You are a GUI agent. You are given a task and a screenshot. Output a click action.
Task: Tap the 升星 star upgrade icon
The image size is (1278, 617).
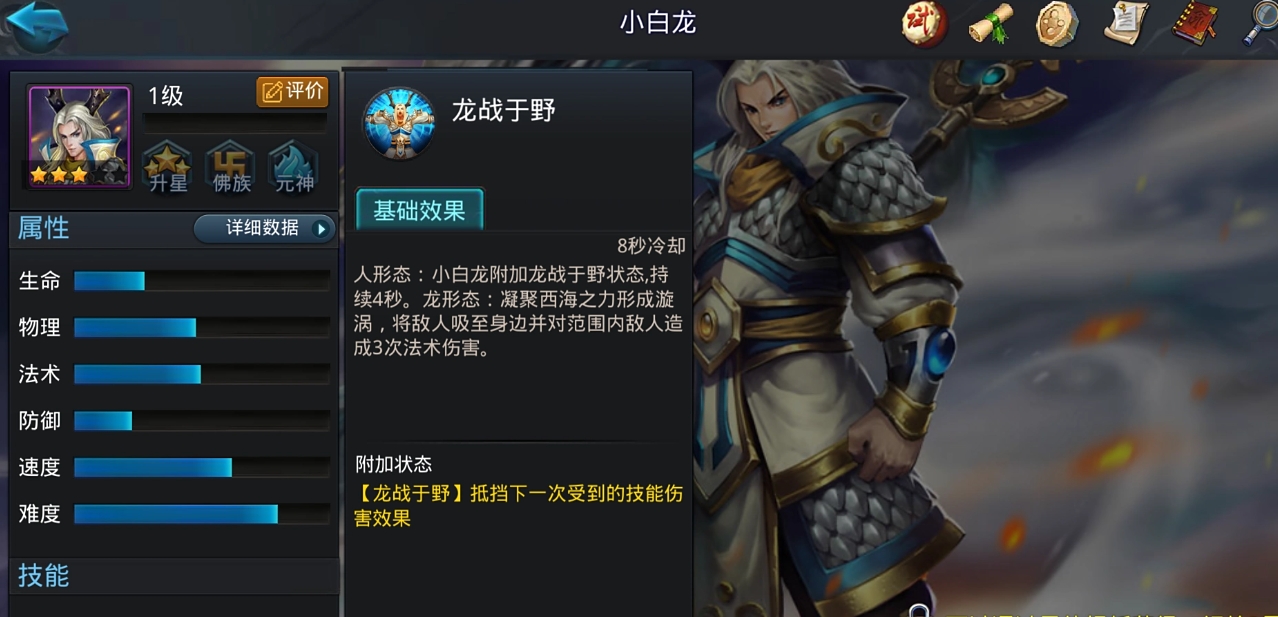[x=167, y=167]
